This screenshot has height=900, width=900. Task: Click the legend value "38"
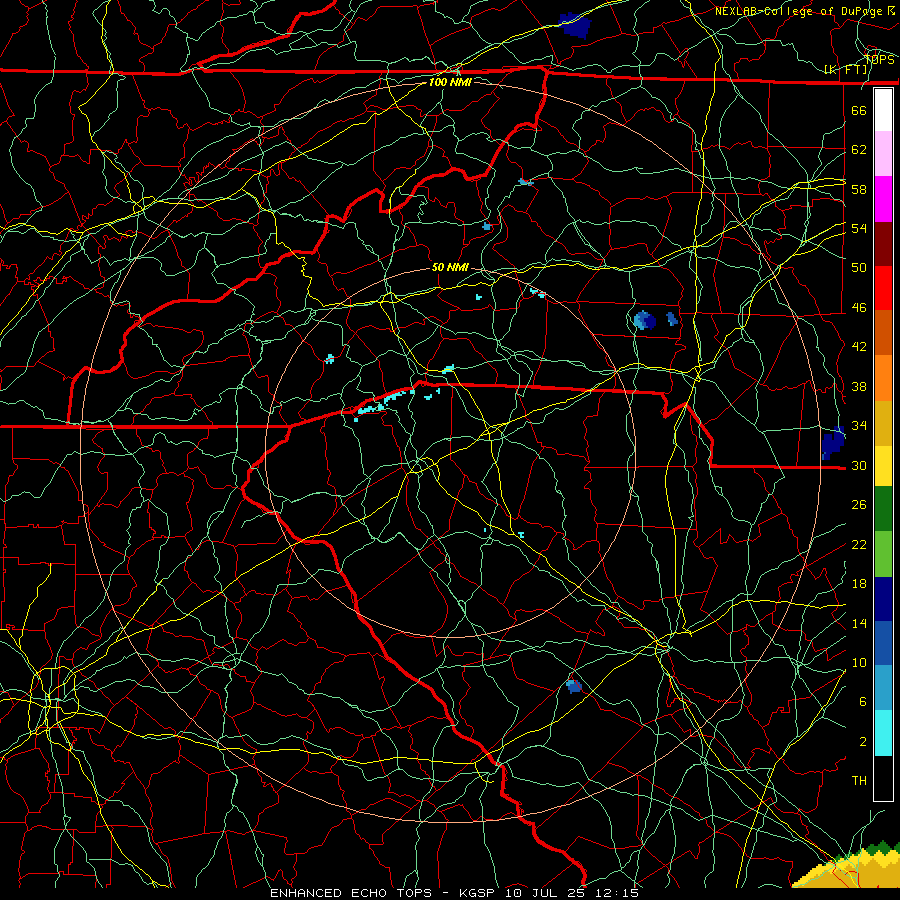[x=859, y=387]
